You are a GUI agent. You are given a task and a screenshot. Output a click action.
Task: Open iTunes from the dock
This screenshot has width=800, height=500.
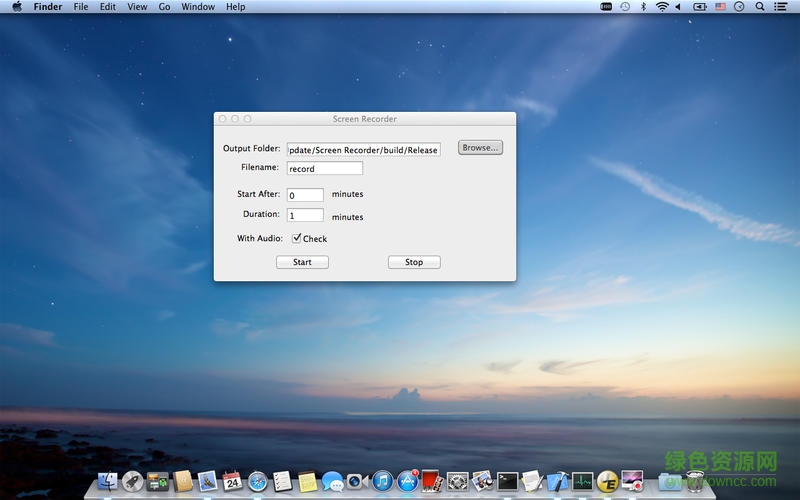coord(383,482)
